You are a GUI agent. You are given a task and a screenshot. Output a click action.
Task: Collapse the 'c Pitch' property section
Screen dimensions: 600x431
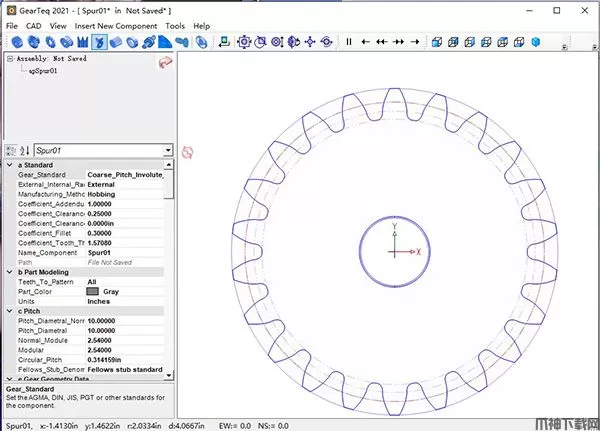10,311
